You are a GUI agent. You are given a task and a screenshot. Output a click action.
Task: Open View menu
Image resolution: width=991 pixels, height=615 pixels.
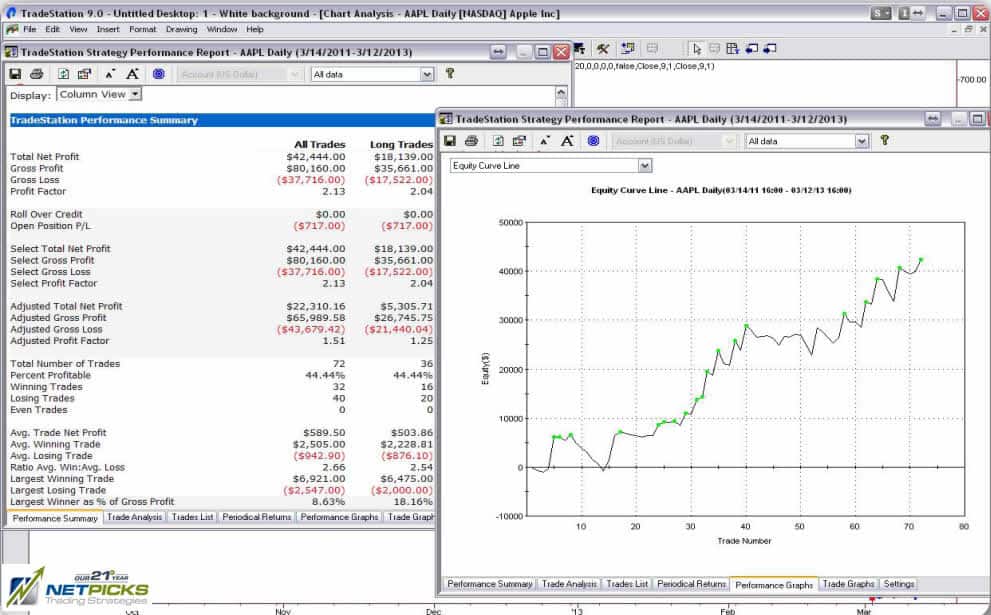78,29
